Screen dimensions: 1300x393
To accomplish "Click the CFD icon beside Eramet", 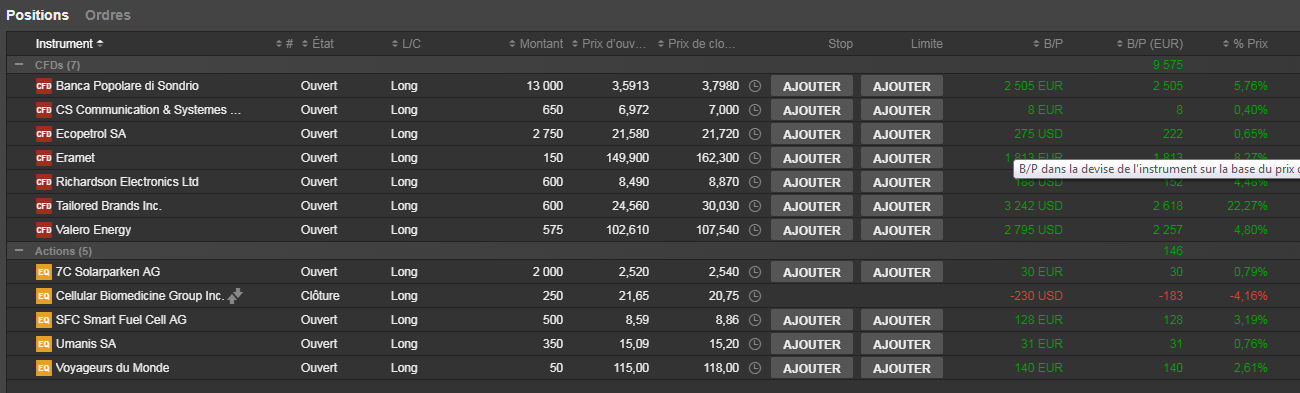I will [x=43, y=158].
